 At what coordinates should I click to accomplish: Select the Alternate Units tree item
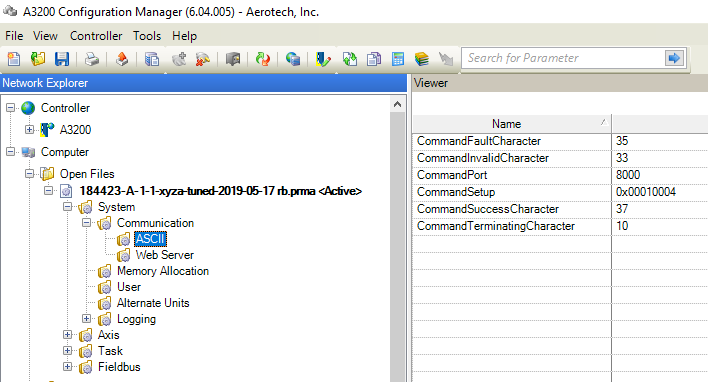(x=153, y=303)
